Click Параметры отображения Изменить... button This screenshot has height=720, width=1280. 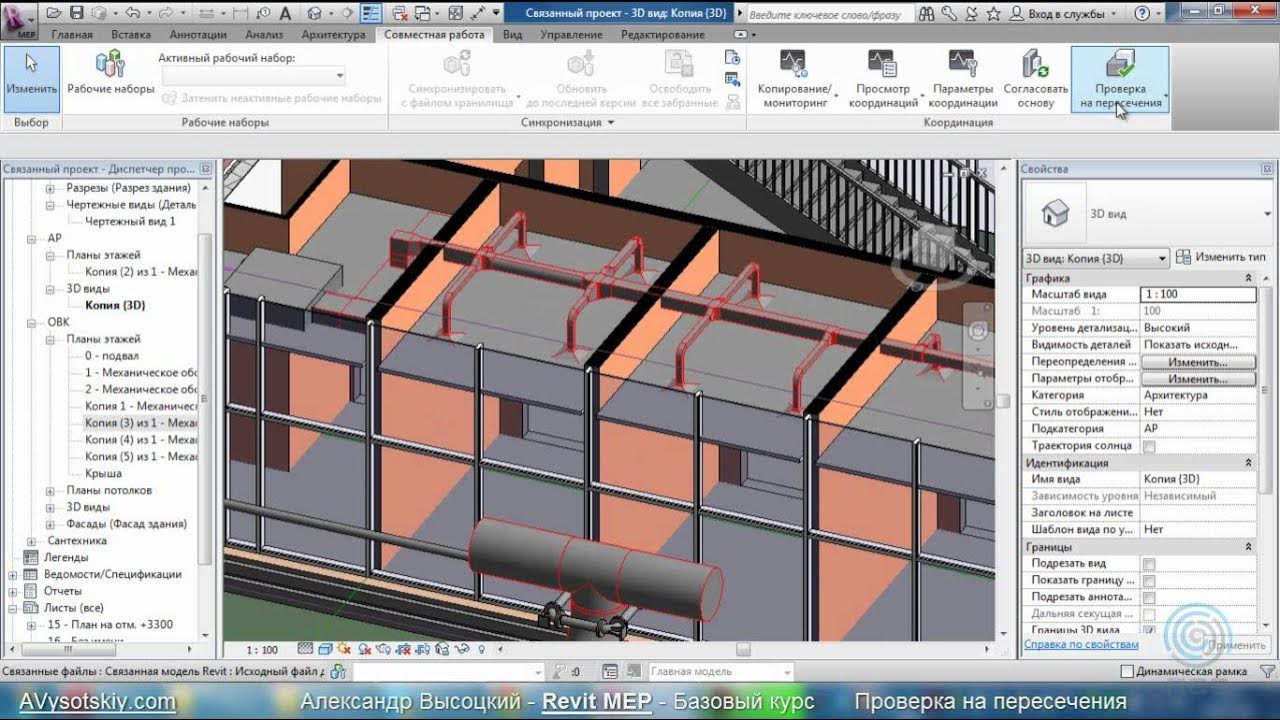(1198, 379)
